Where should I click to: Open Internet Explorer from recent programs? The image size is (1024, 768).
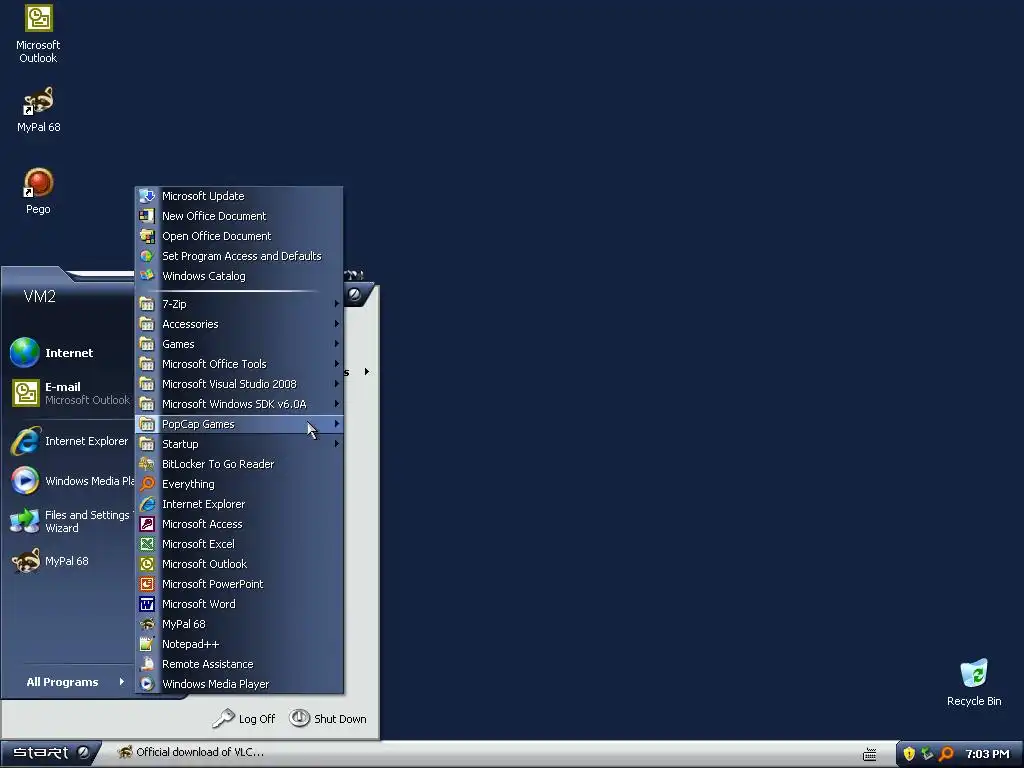click(70, 441)
